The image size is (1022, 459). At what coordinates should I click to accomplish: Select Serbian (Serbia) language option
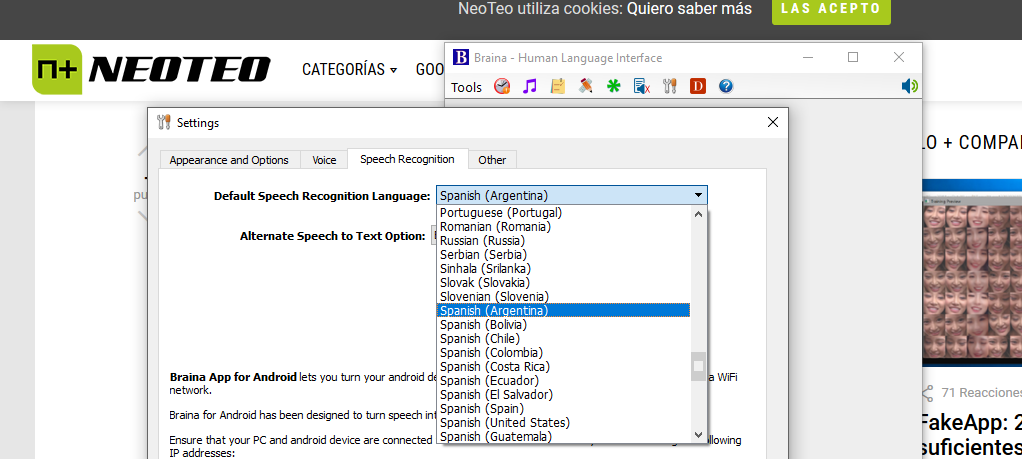(563, 254)
